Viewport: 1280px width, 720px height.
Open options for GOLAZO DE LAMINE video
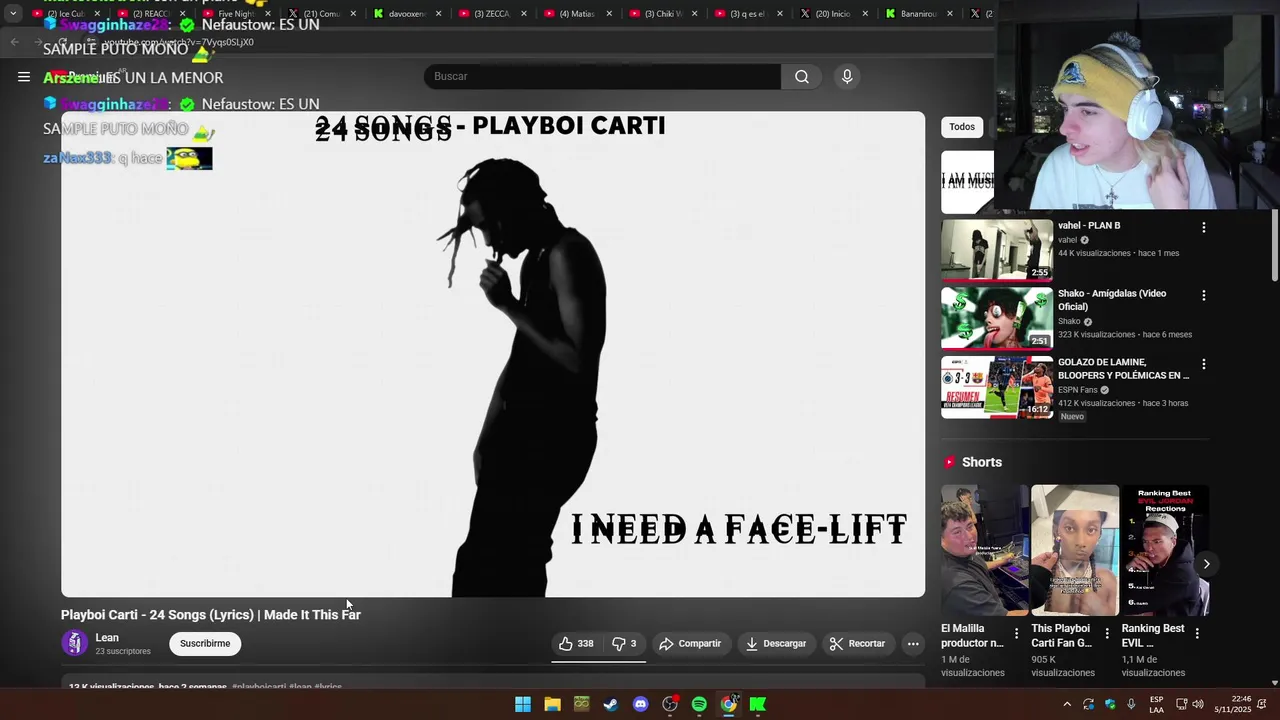(1204, 365)
